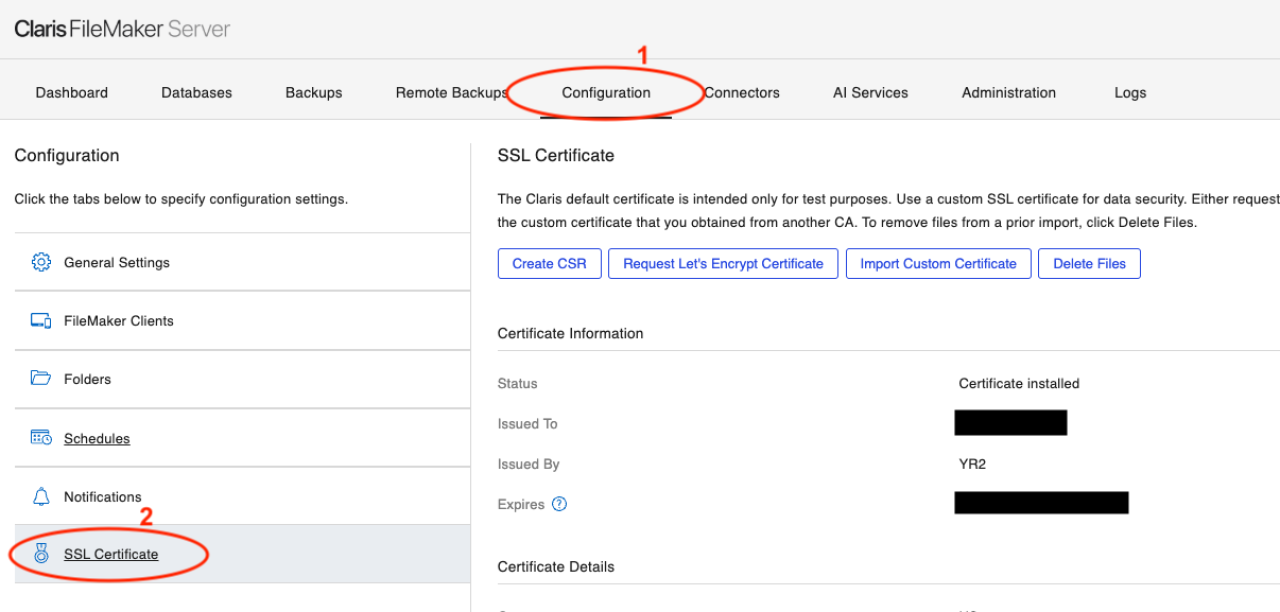Click the 'Expires' label
The image size is (1280, 612).
(x=521, y=504)
